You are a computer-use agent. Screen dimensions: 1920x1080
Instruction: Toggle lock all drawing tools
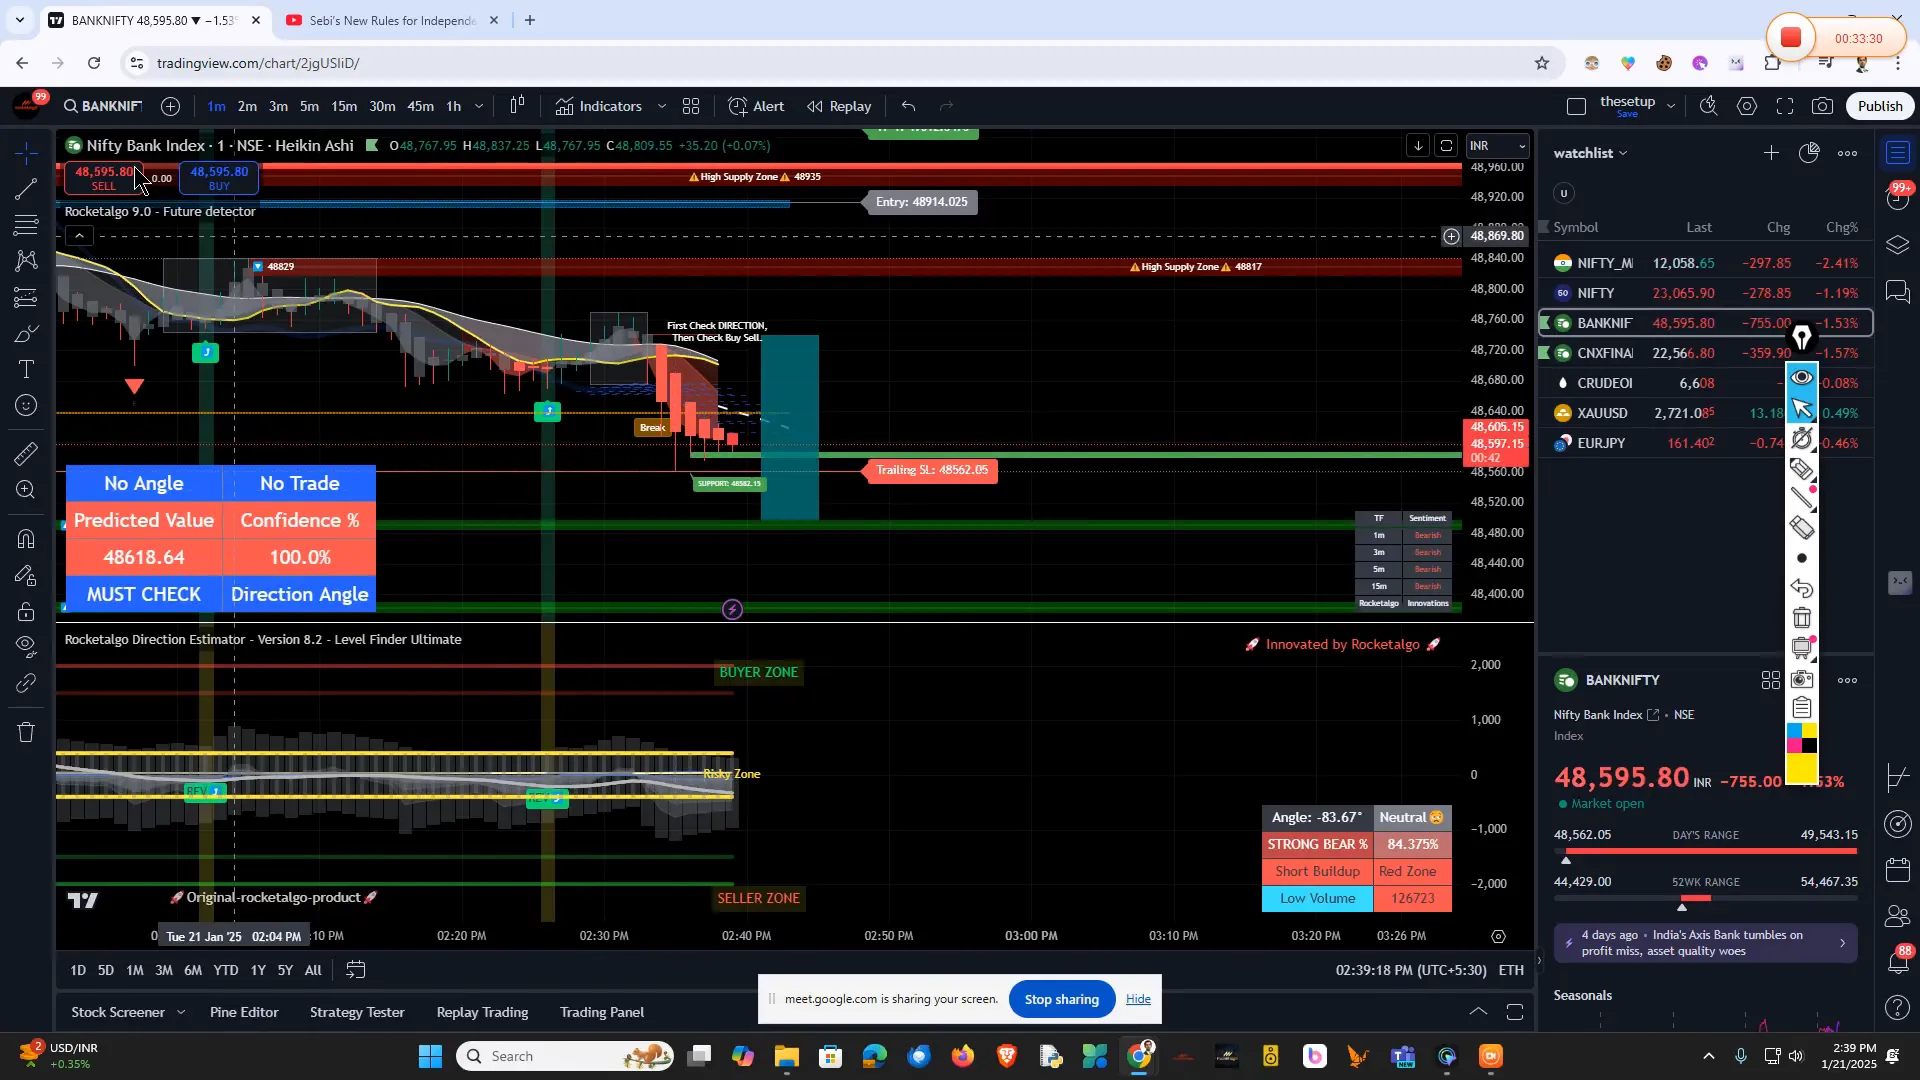click(27, 611)
